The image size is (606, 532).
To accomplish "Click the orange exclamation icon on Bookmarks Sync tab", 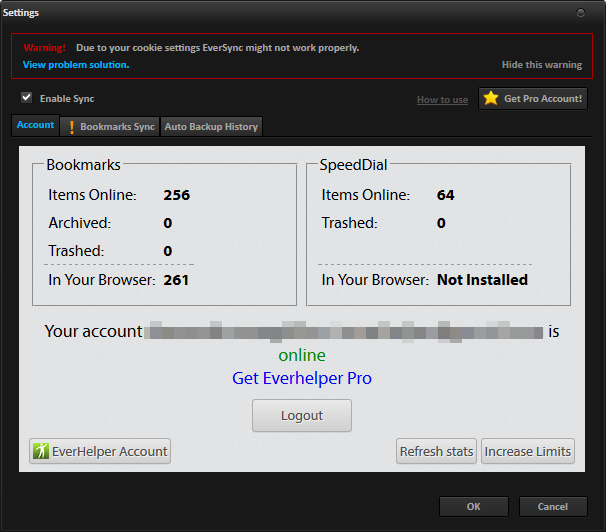I will click(71, 127).
